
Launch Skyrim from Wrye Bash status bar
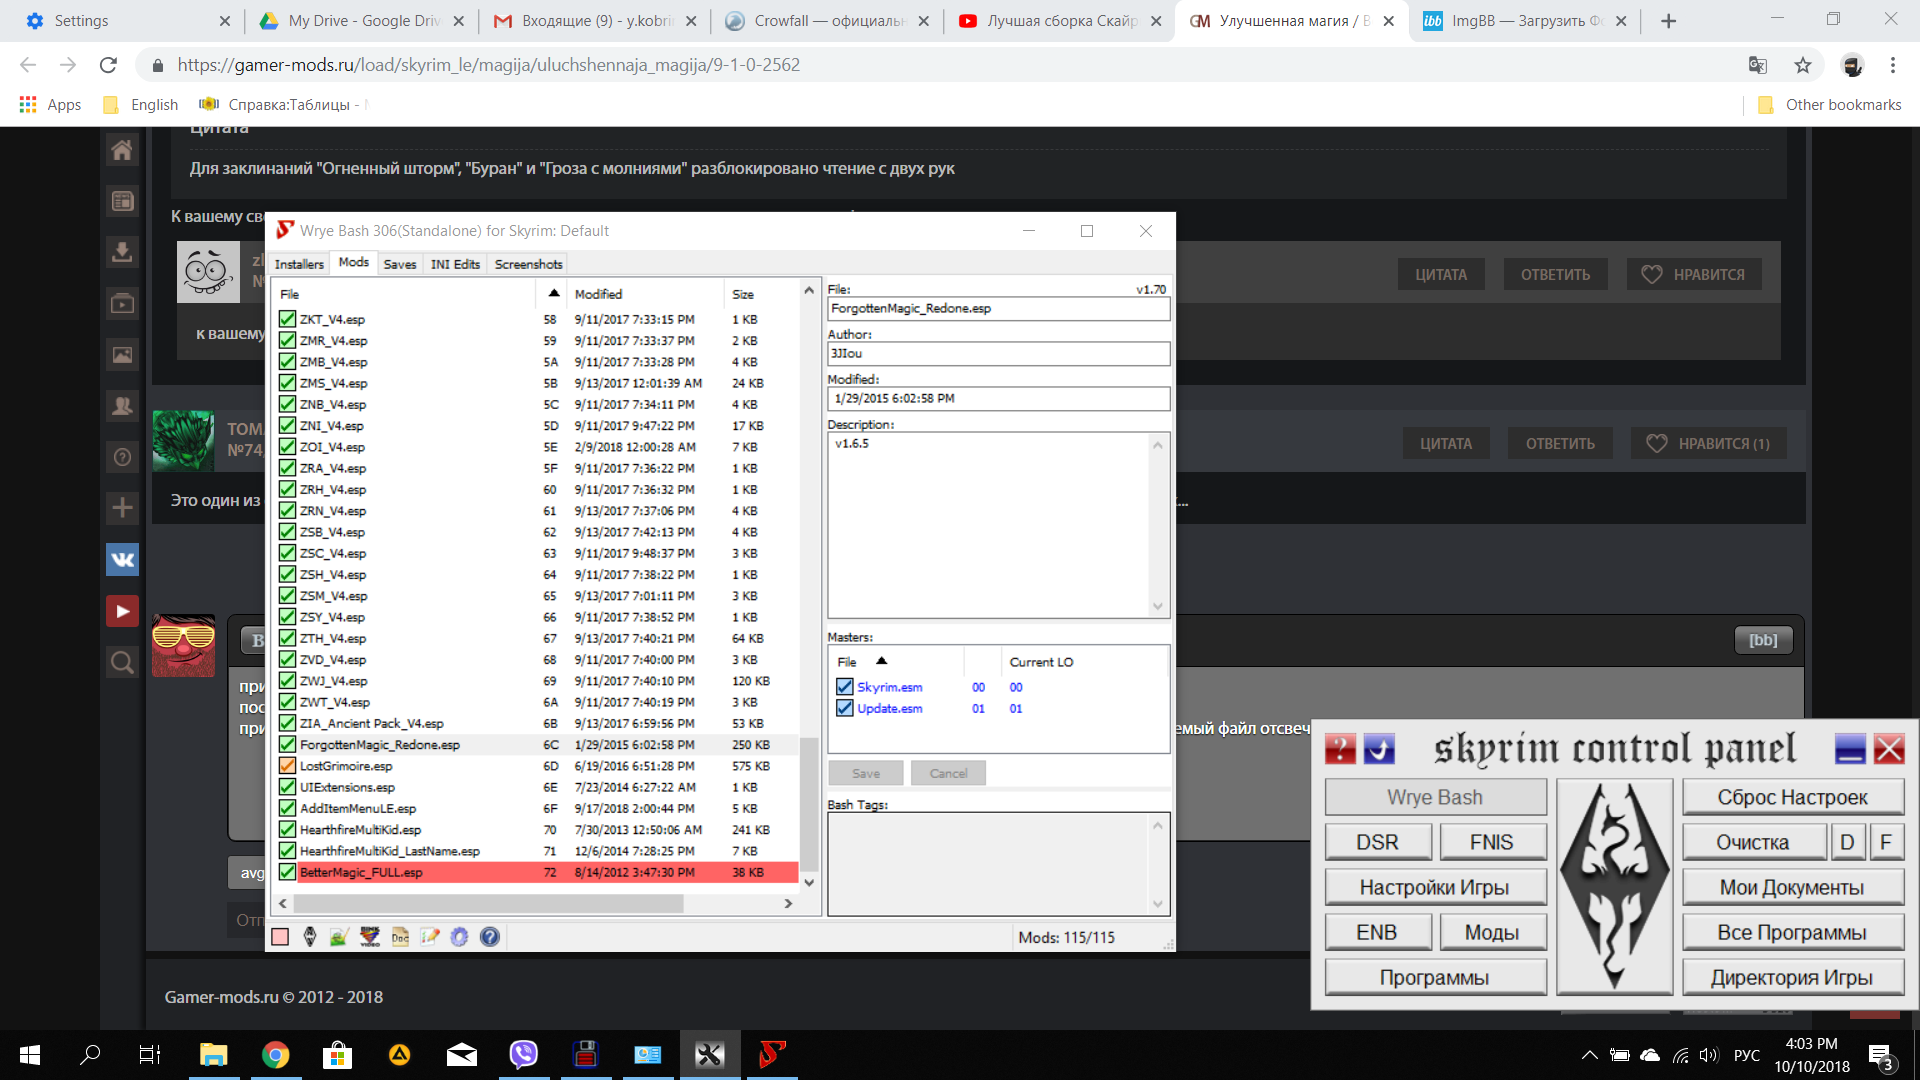click(x=310, y=937)
